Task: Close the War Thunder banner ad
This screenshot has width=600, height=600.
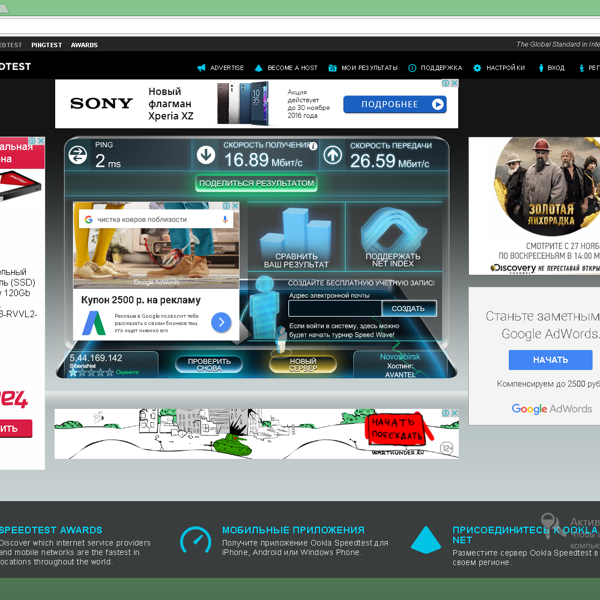Action: tap(454, 413)
